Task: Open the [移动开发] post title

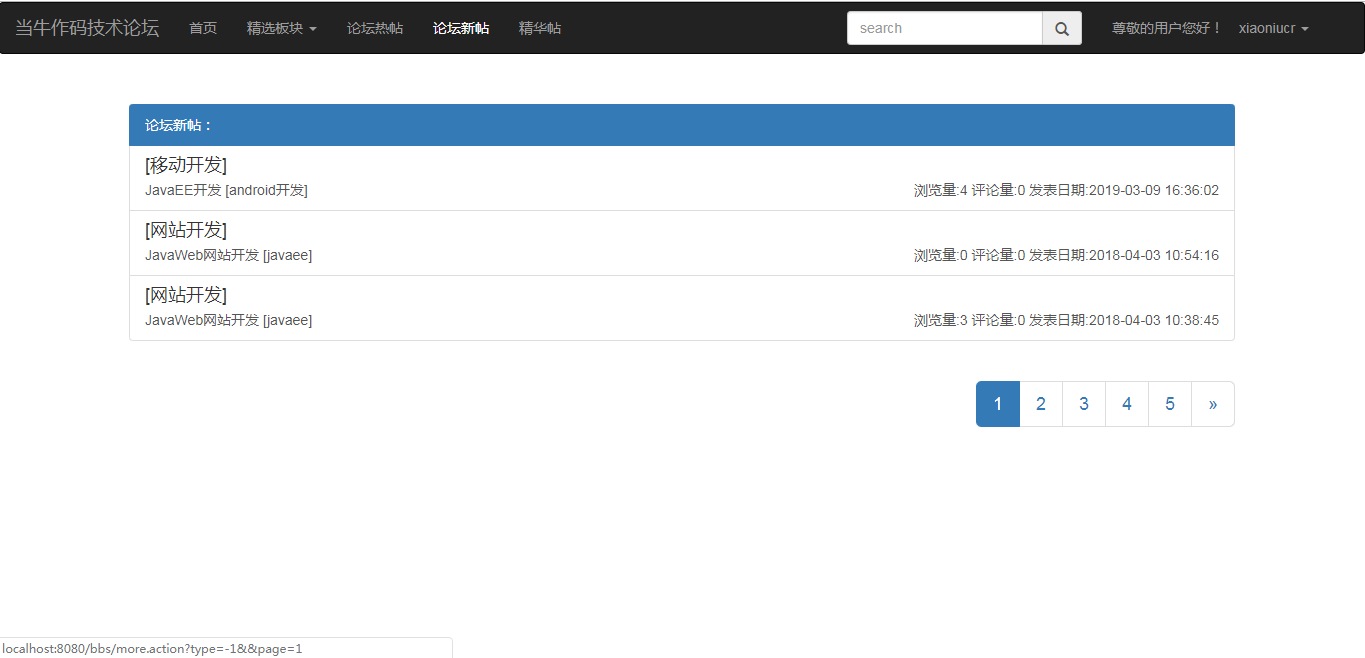Action: pyautogui.click(x=186, y=165)
